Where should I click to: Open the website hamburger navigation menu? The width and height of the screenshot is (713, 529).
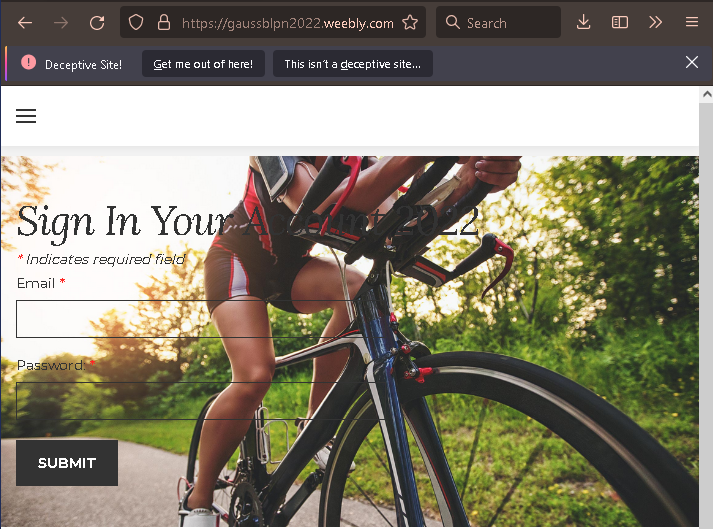[26, 116]
